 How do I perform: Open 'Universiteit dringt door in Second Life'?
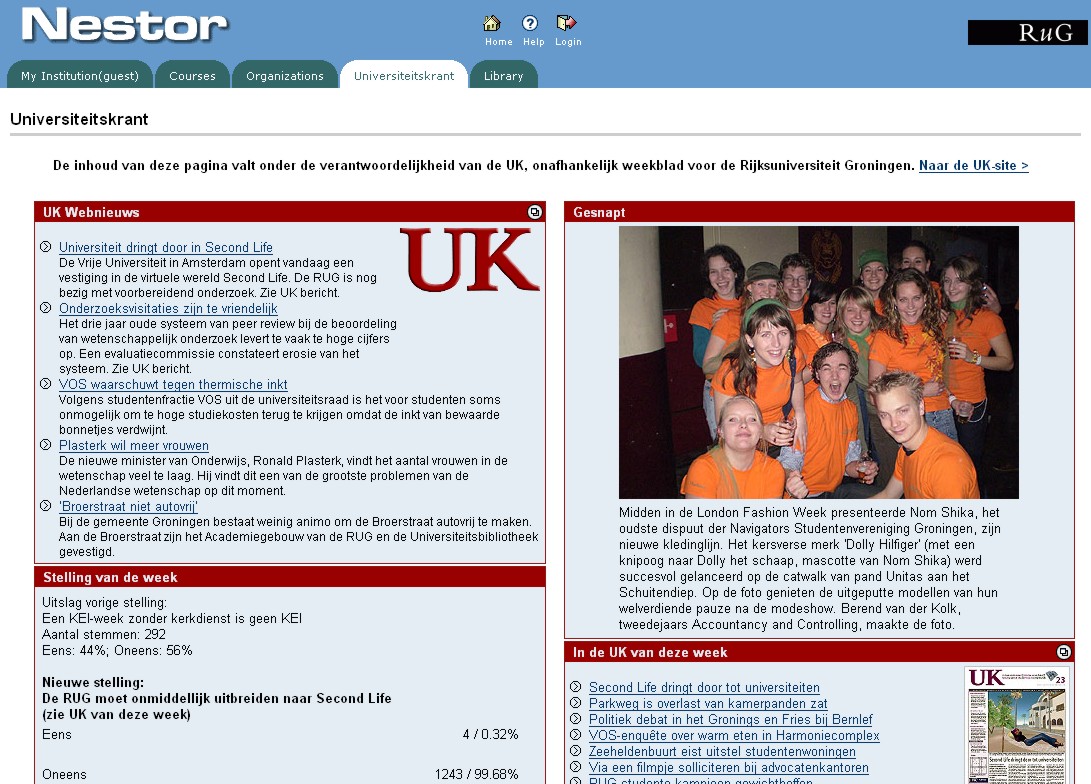coord(166,248)
